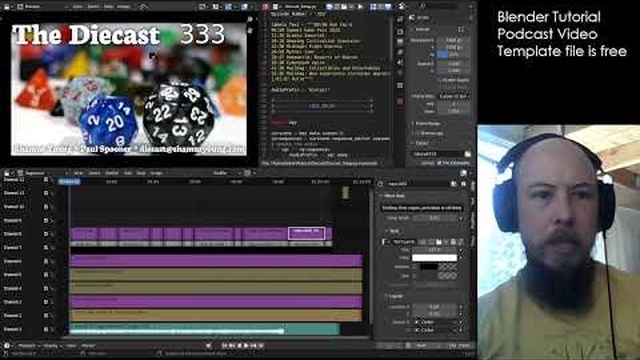Click the play button in timeline controls

246,346
